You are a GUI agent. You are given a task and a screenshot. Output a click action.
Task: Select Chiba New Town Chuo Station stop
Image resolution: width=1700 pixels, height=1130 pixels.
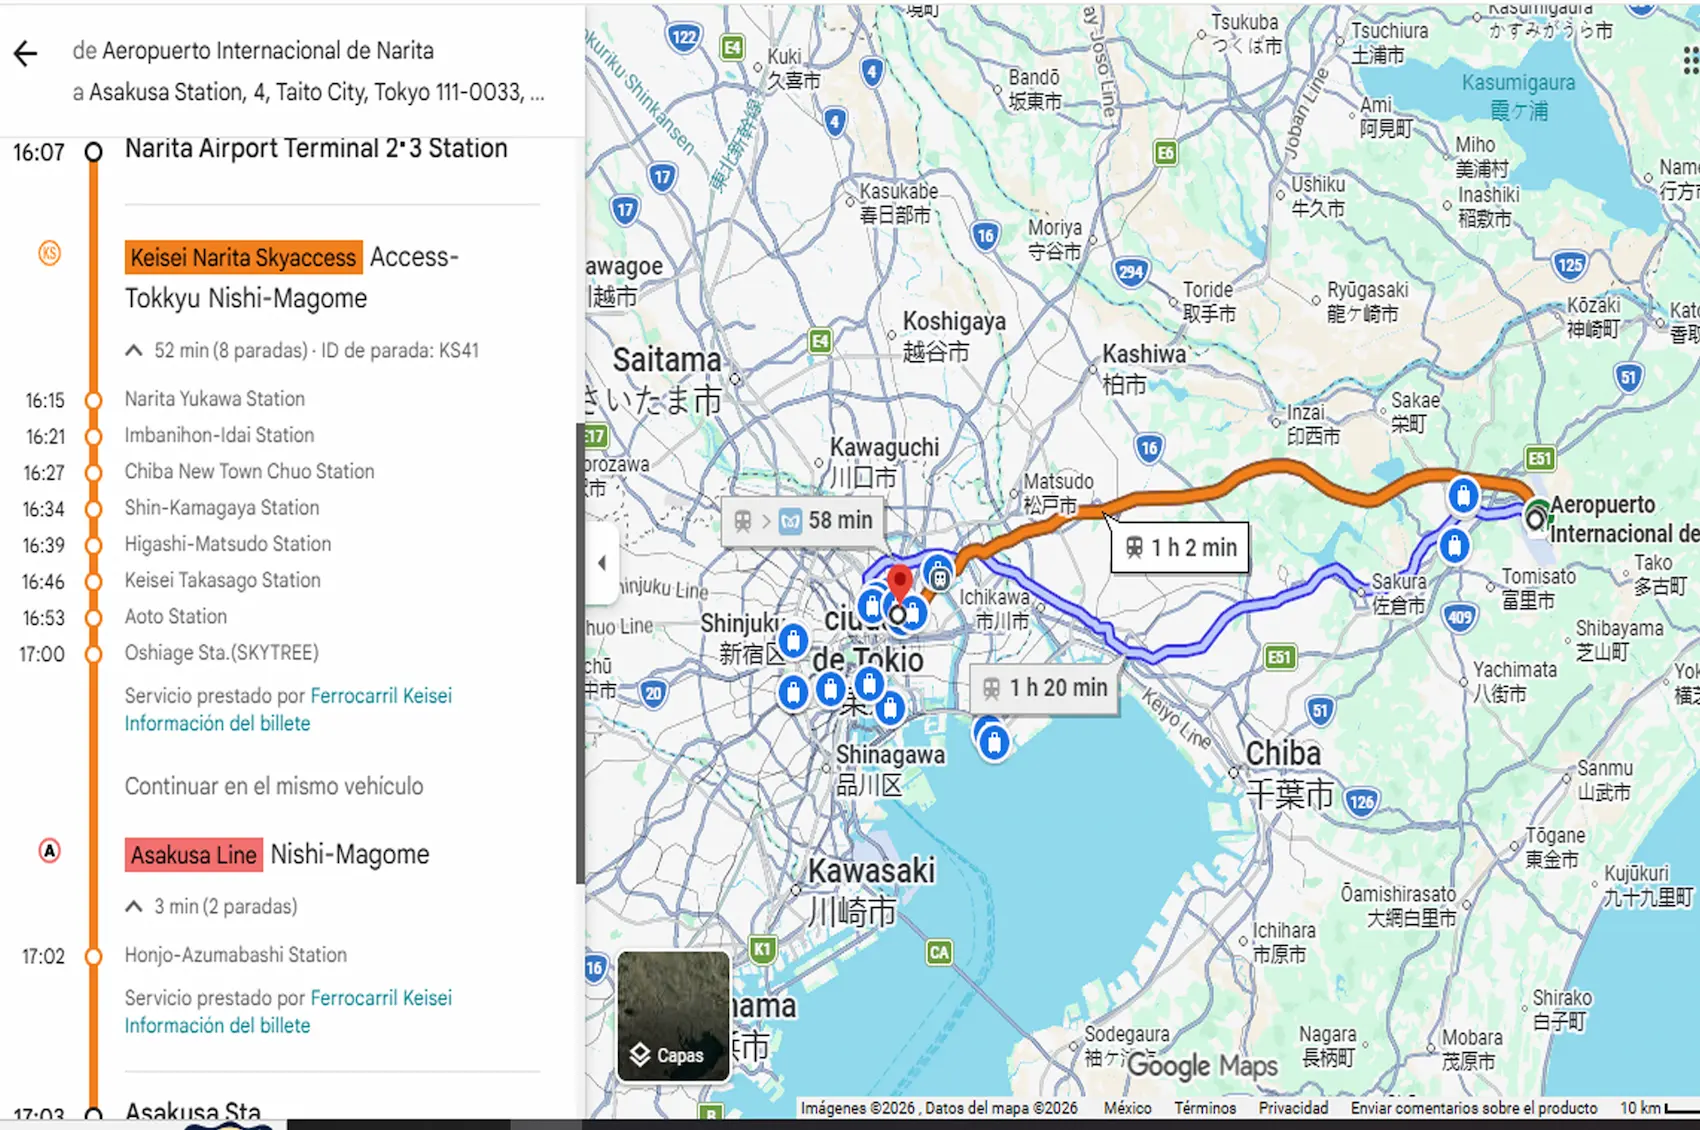pyautogui.click(x=249, y=471)
